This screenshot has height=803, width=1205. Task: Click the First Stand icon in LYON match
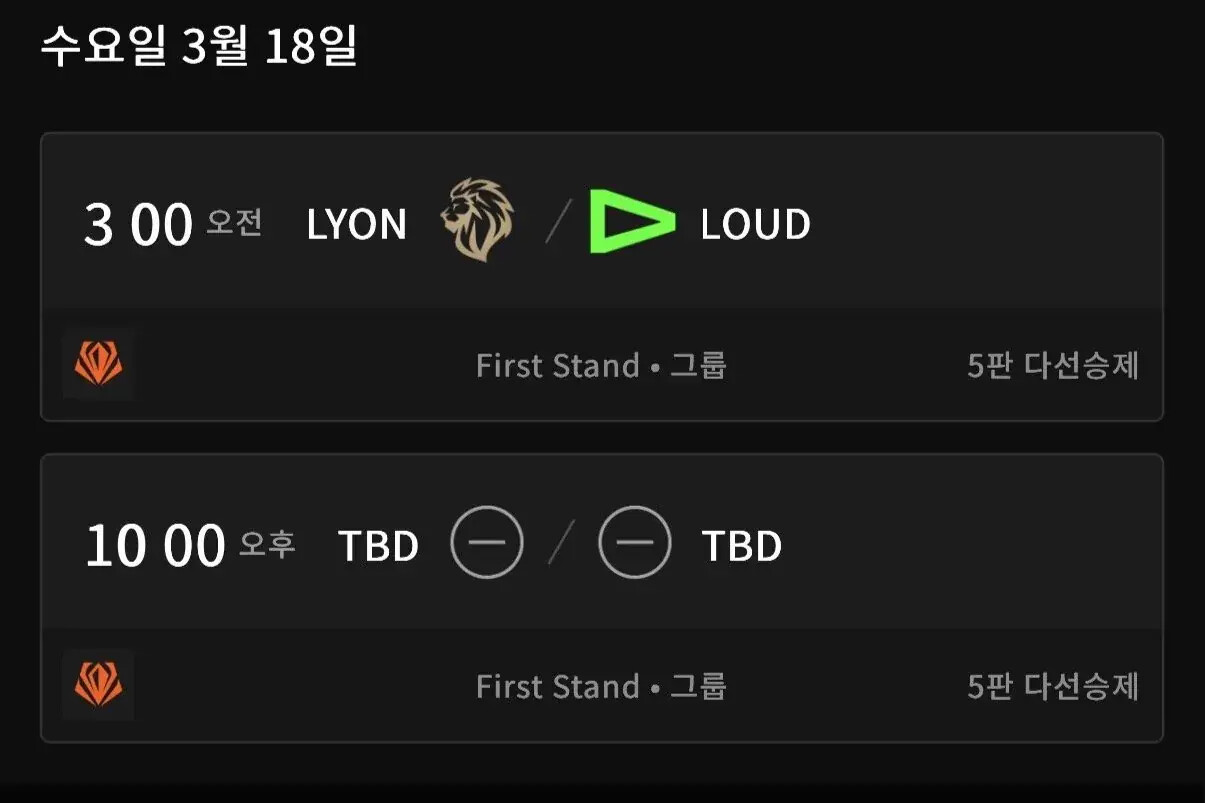click(x=98, y=365)
